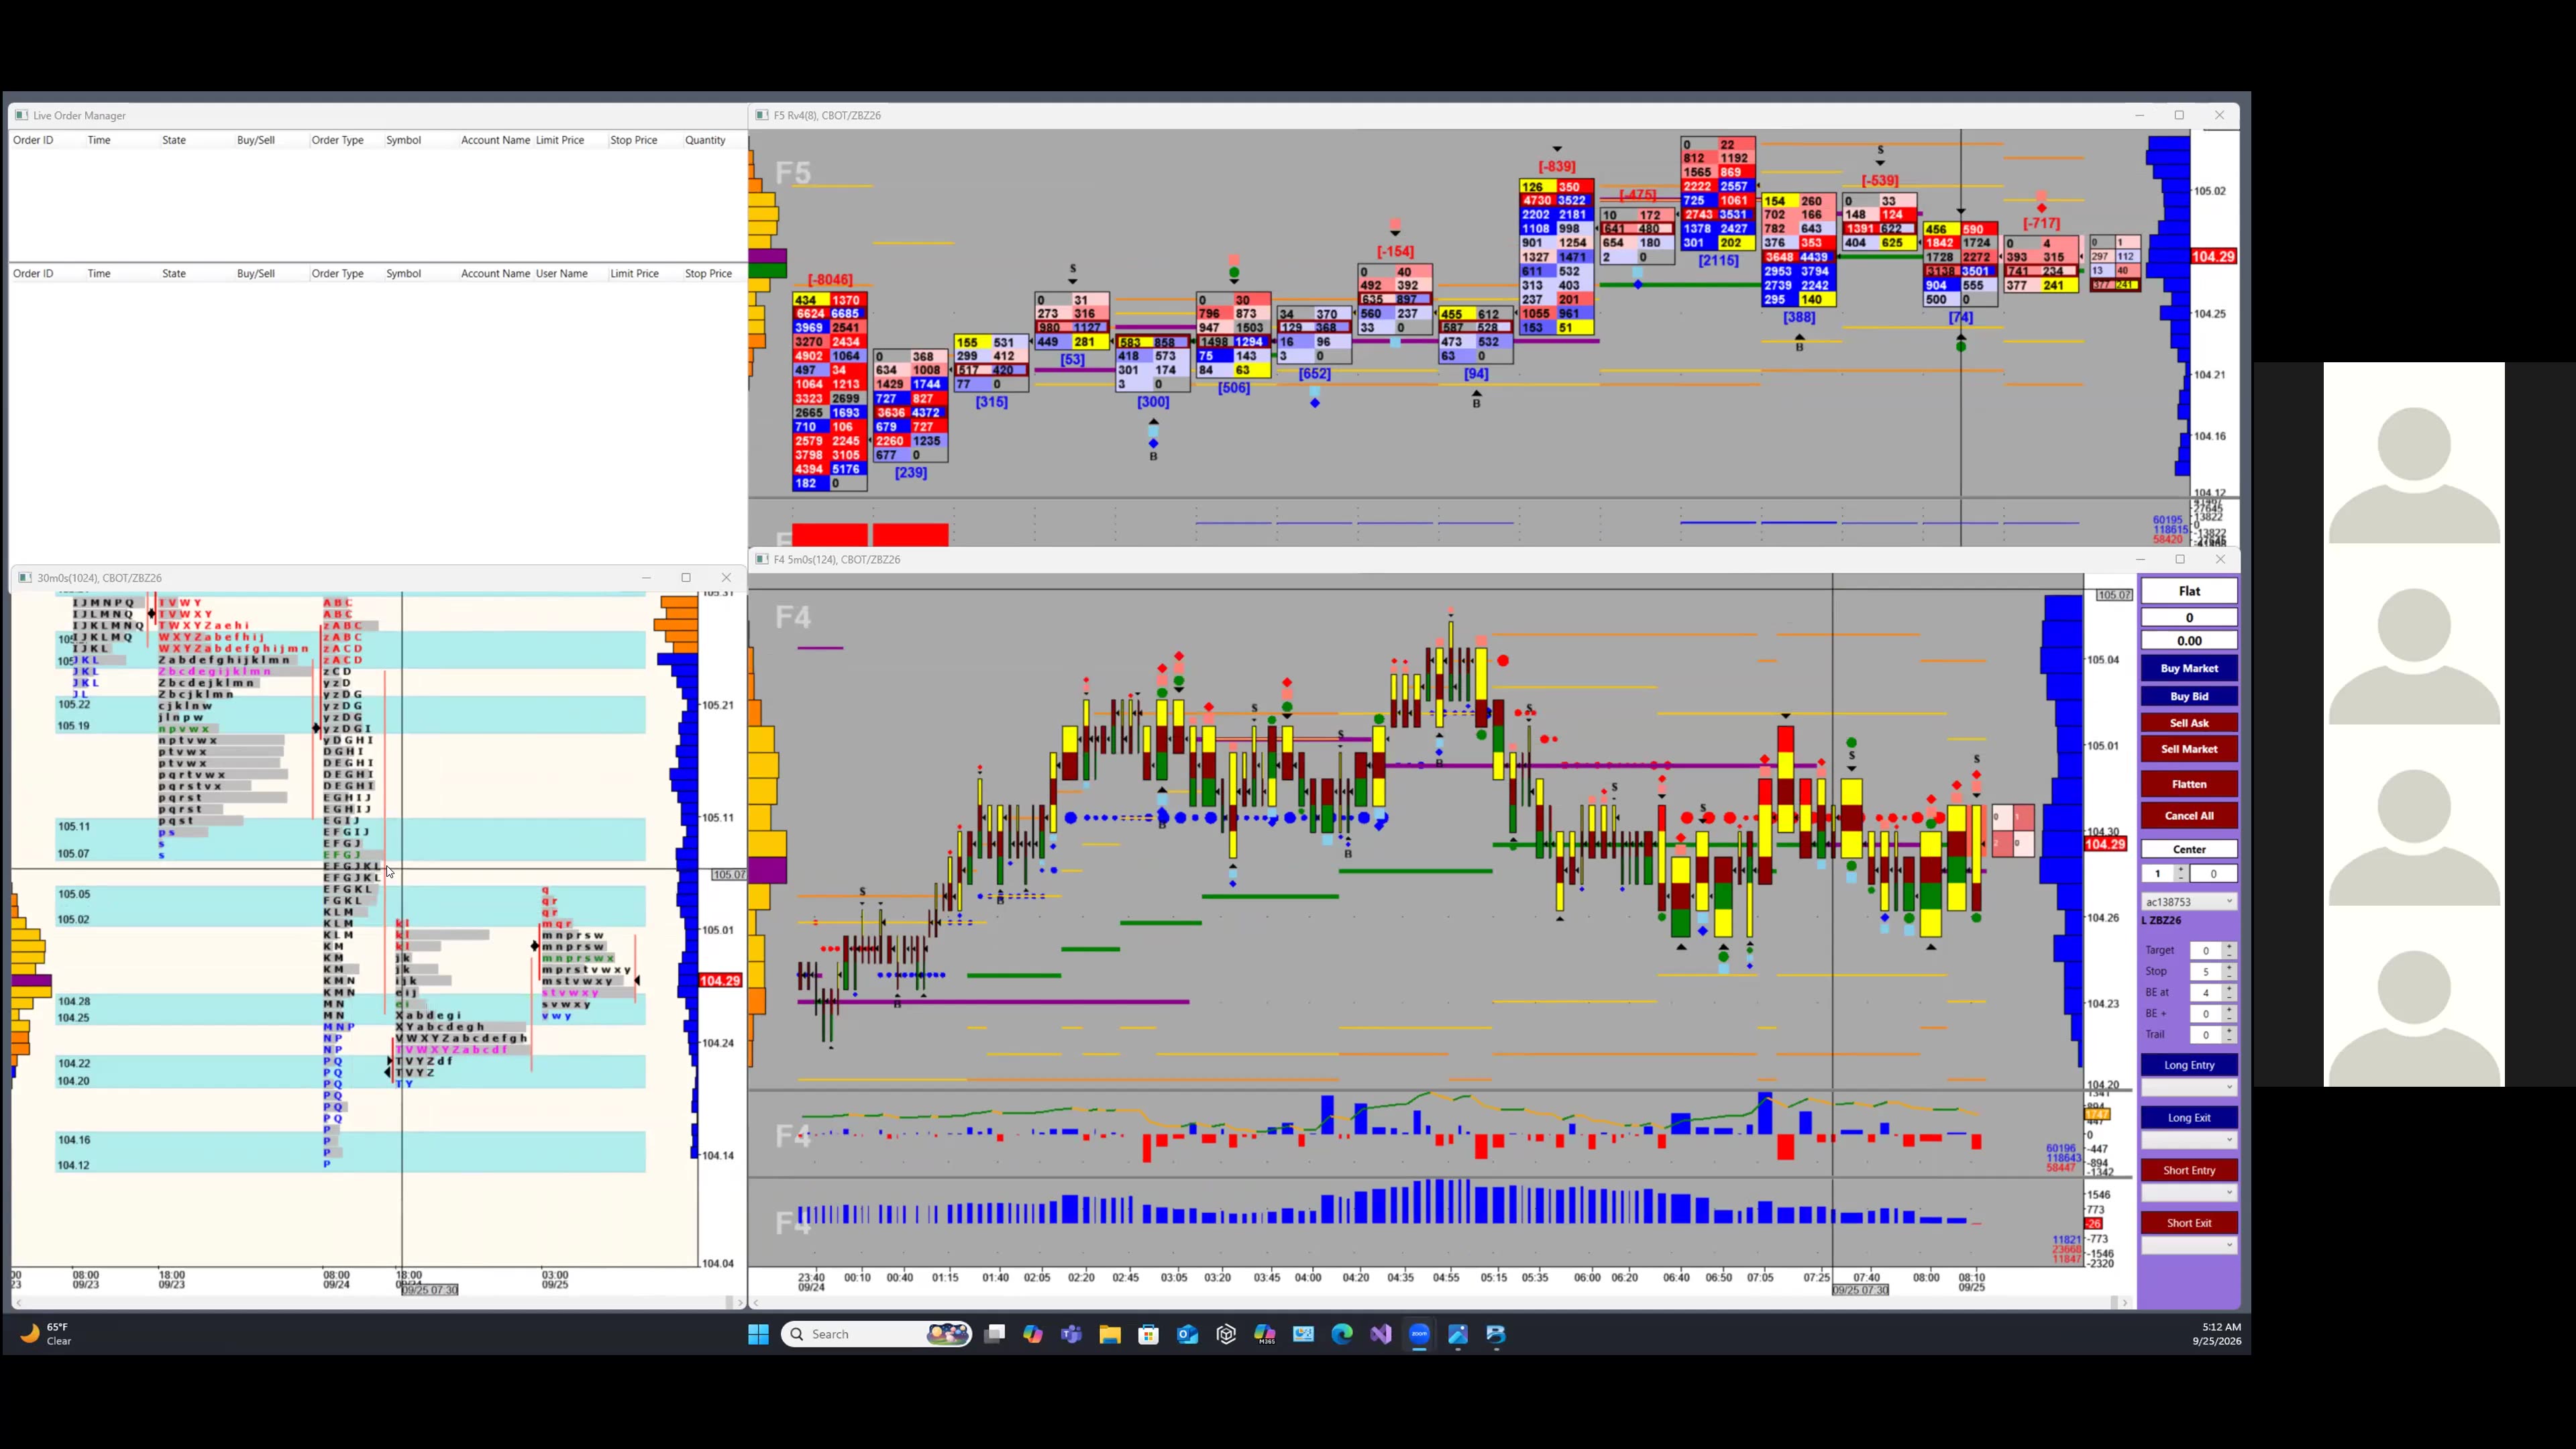
Task: Open the ac138753 account dropdown
Action: point(2189,902)
